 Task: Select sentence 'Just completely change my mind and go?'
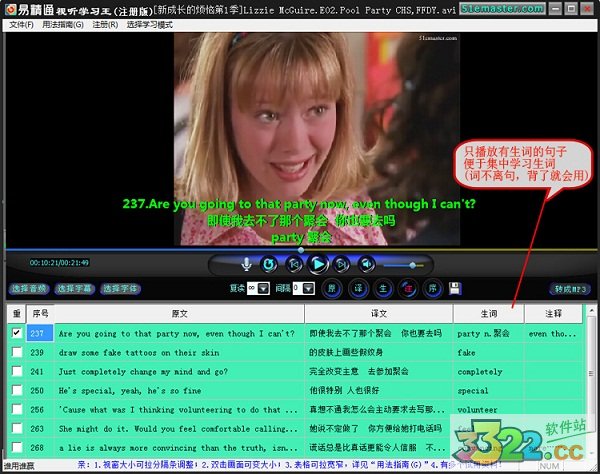pos(143,372)
